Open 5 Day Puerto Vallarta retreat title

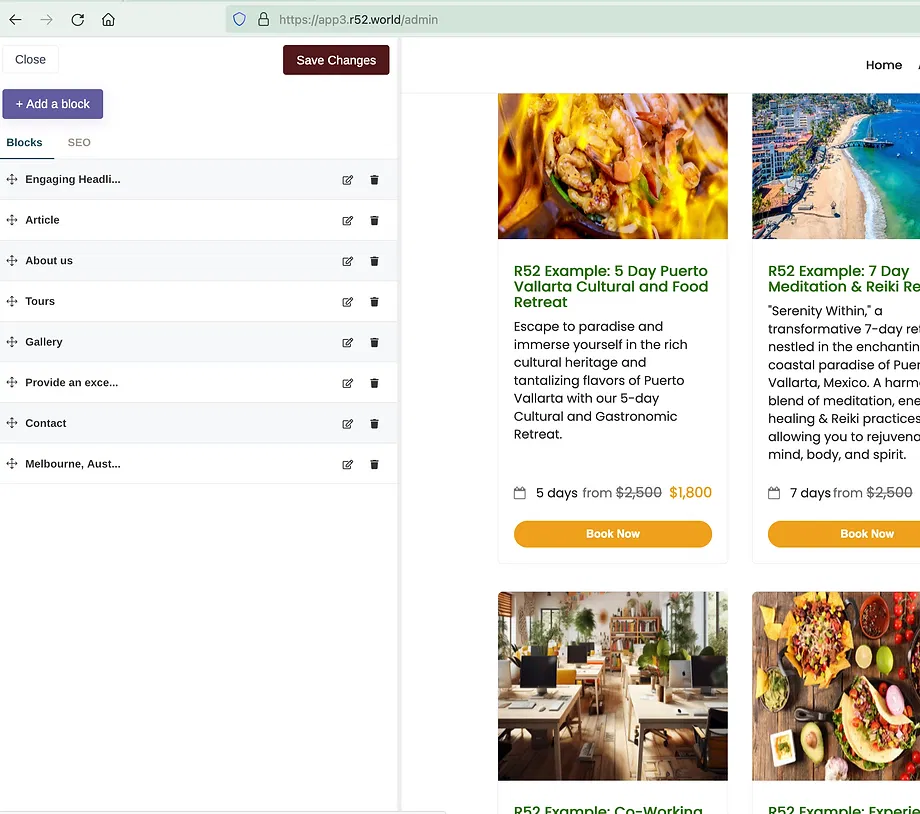(x=611, y=286)
